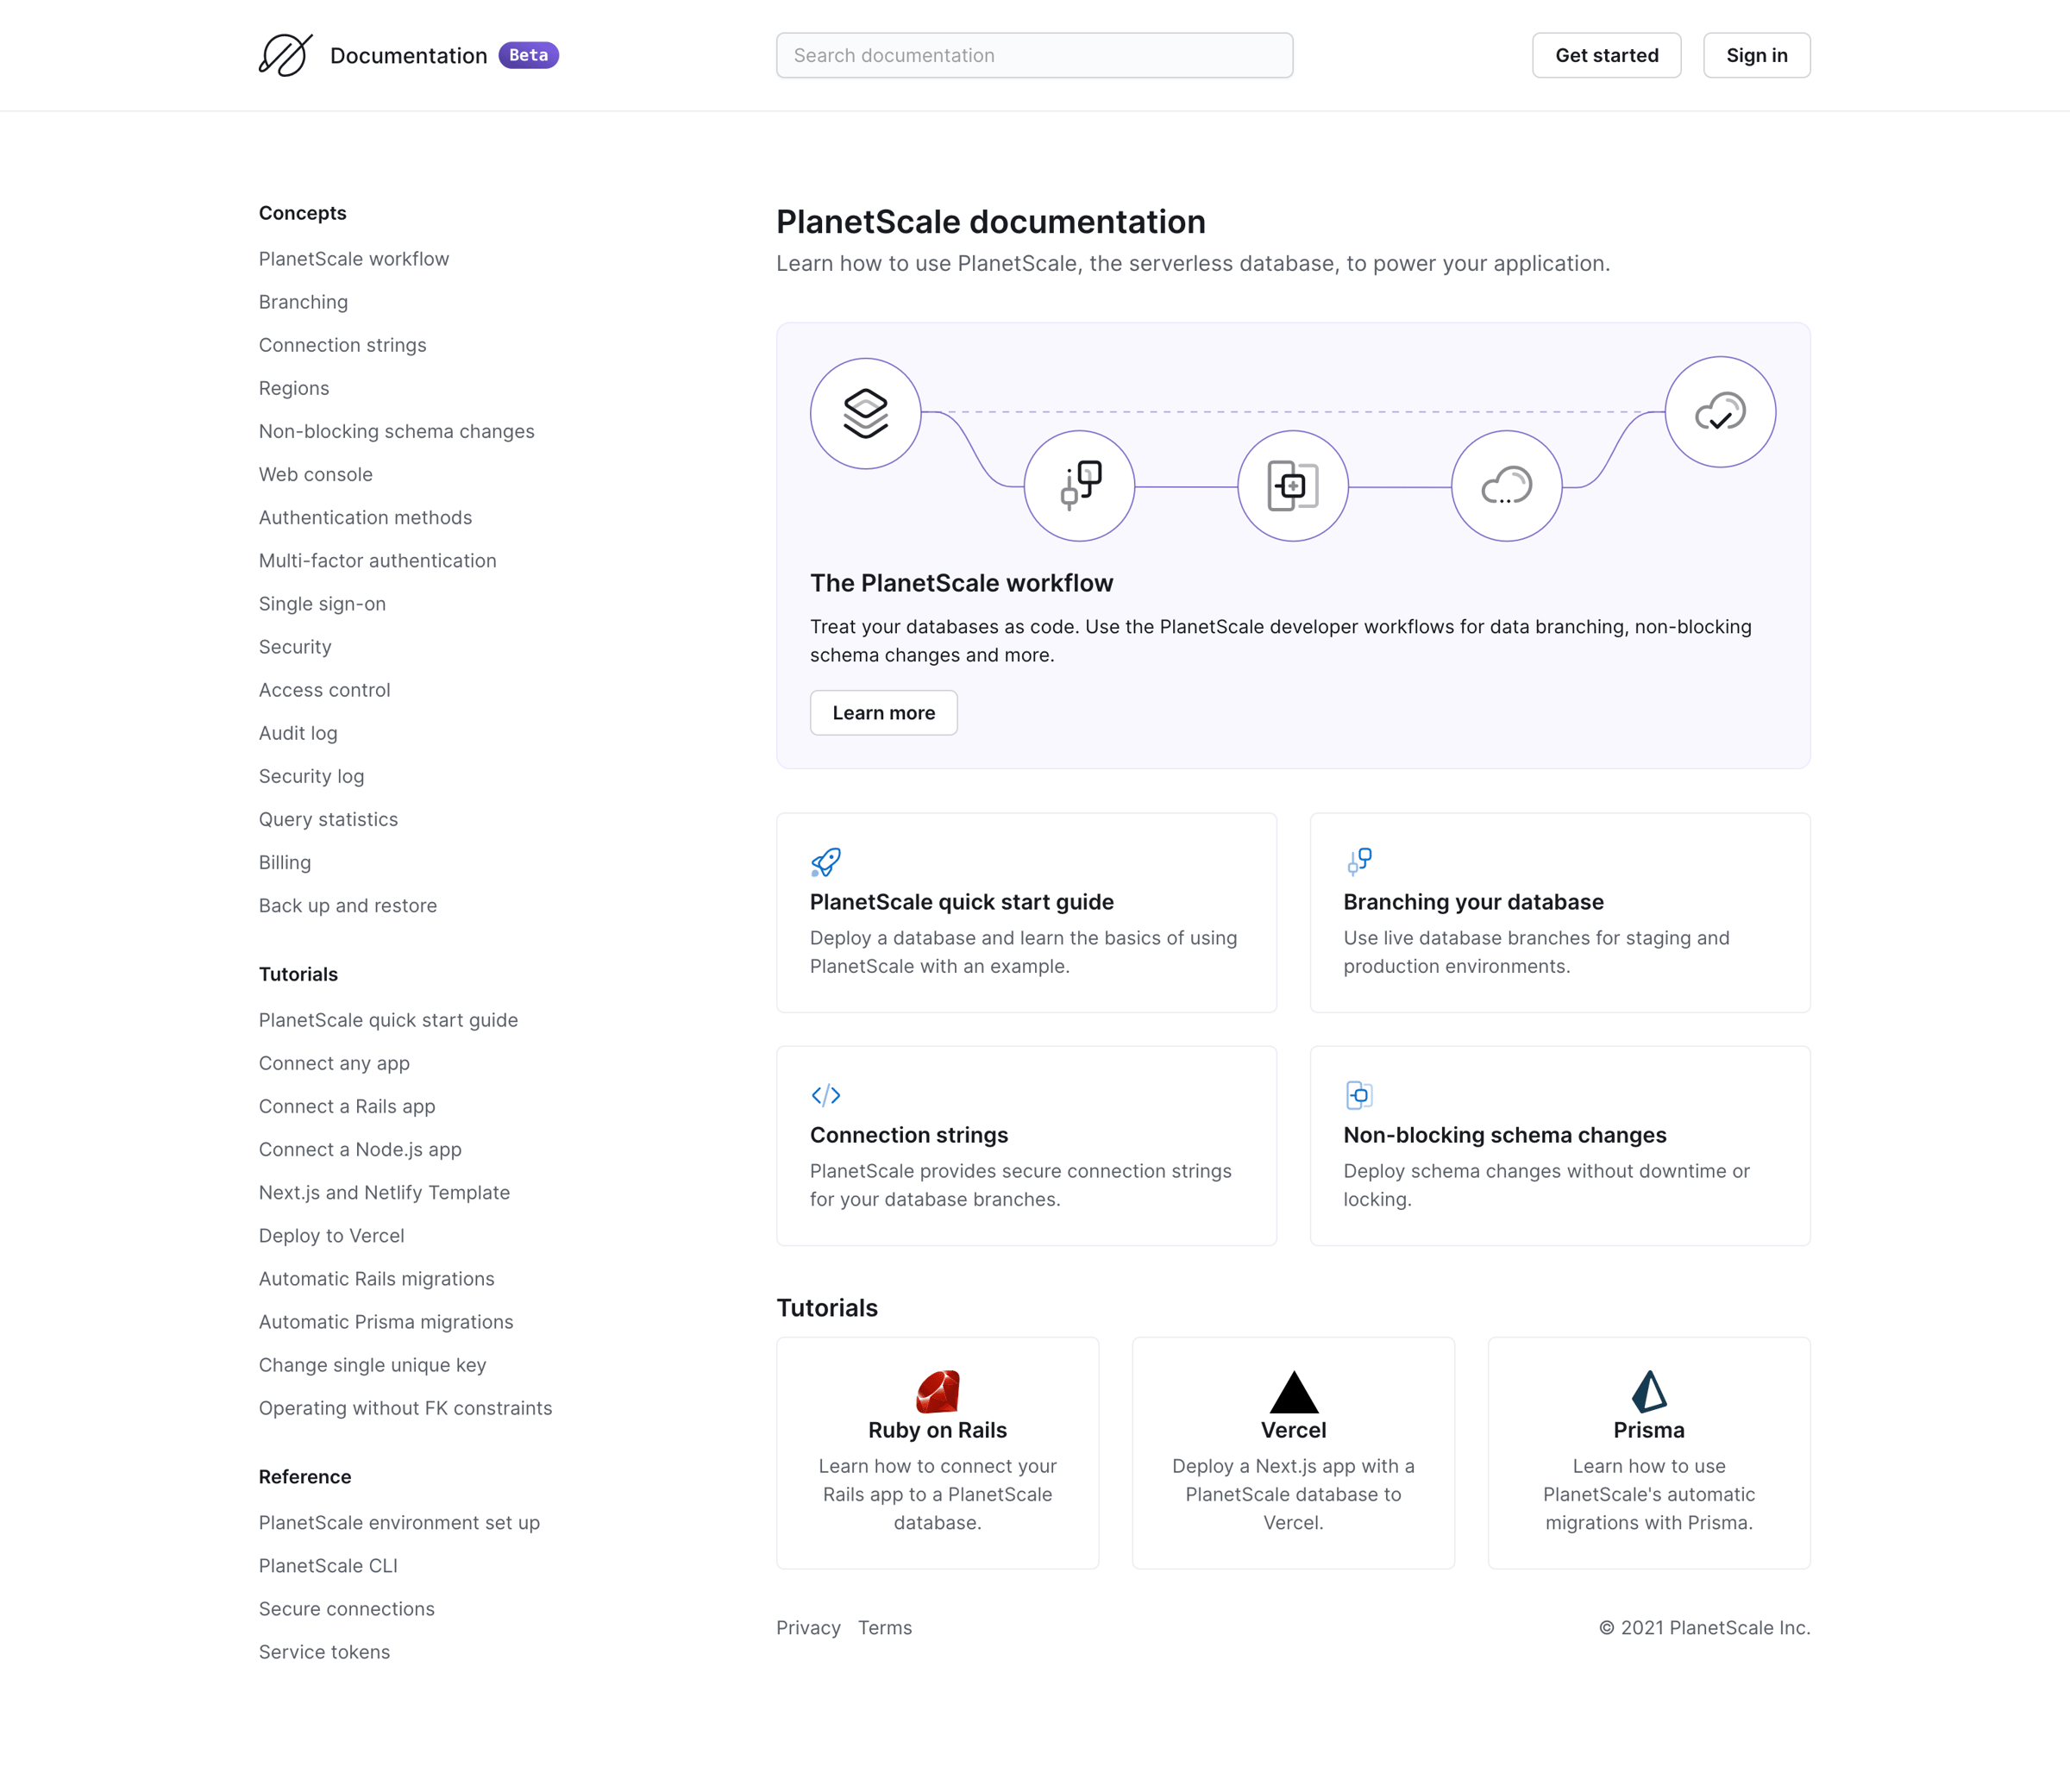Click the Learn more button
The image size is (2070, 1792).
(883, 713)
